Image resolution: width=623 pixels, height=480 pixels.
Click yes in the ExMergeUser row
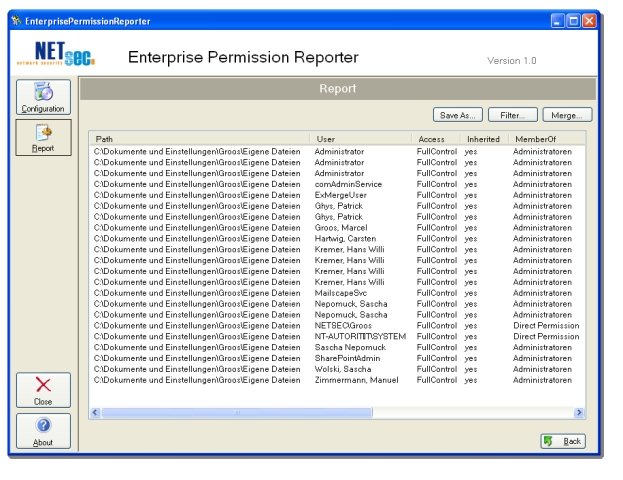[470, 195]
